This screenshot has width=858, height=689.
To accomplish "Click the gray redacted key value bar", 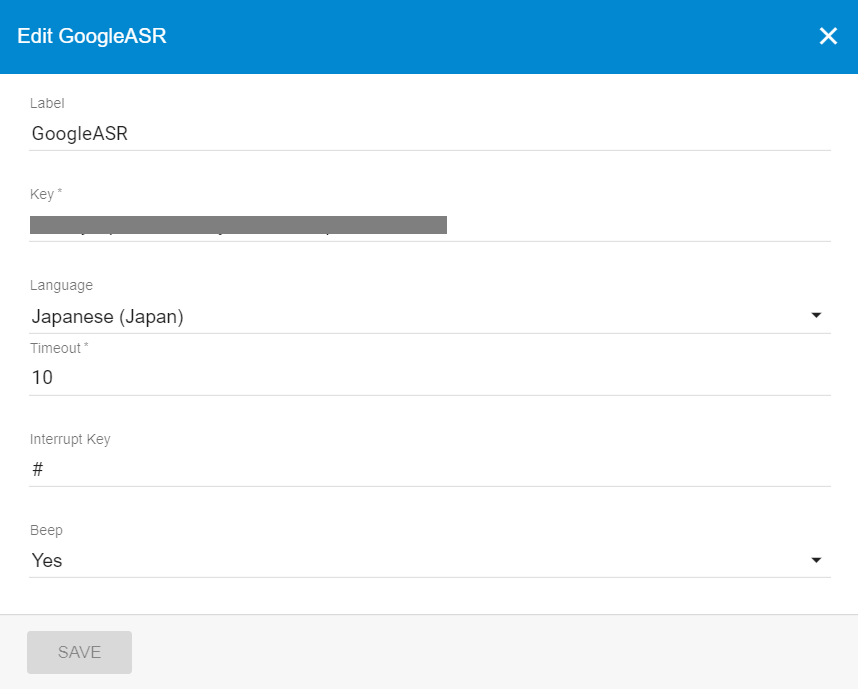I will (238, 224).
